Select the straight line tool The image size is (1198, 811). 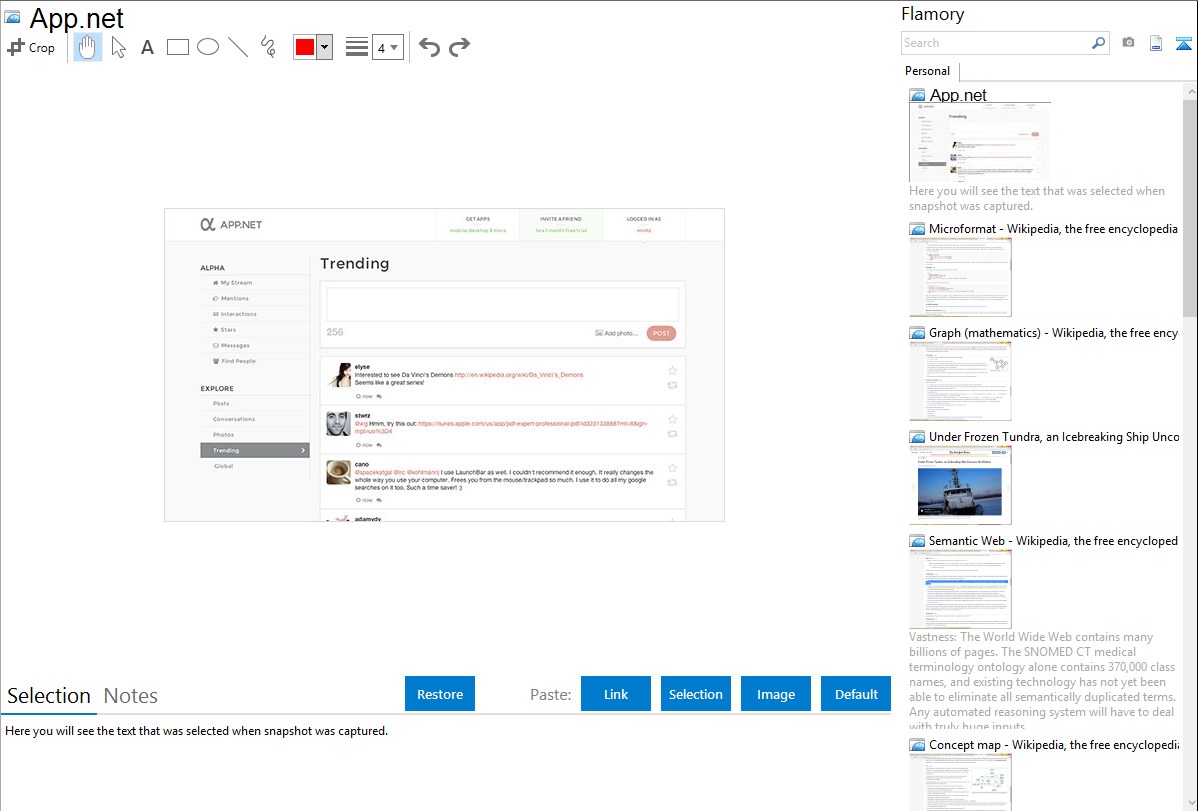pos(238,47)
